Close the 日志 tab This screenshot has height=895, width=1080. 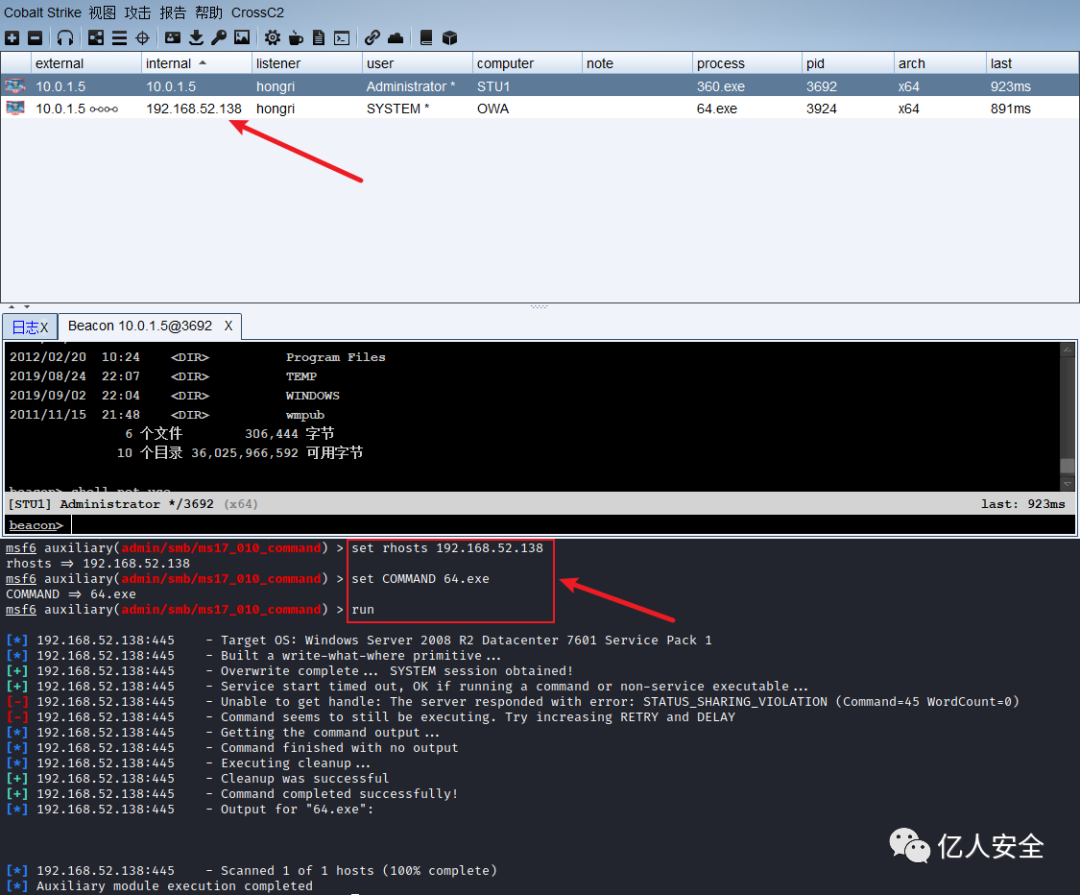point(44,327)
